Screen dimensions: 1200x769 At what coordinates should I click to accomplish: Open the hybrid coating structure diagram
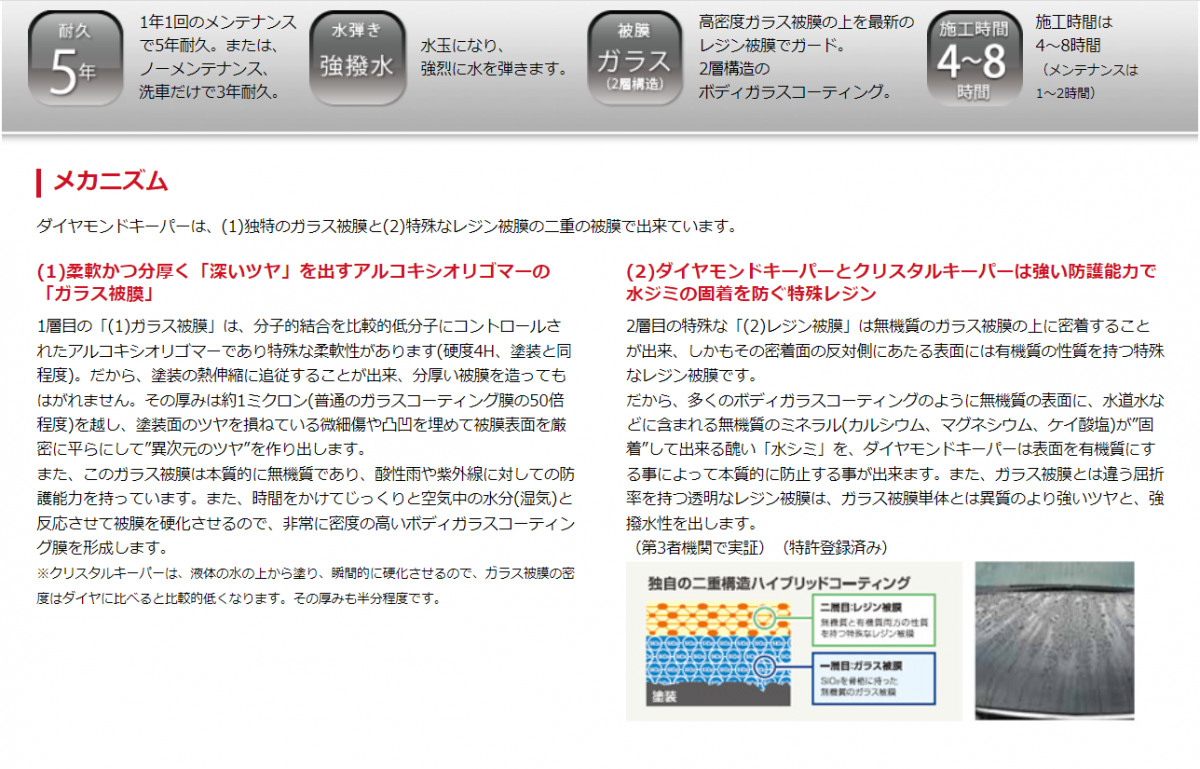coord(793,640)
